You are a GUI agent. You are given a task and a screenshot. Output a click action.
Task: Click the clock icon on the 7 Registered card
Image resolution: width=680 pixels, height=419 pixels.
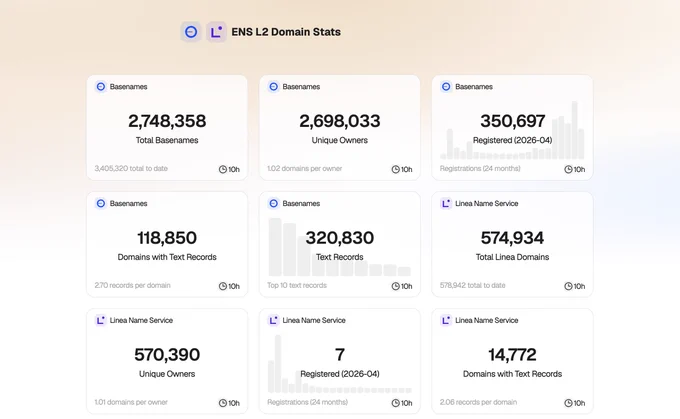tap(396, 403)
